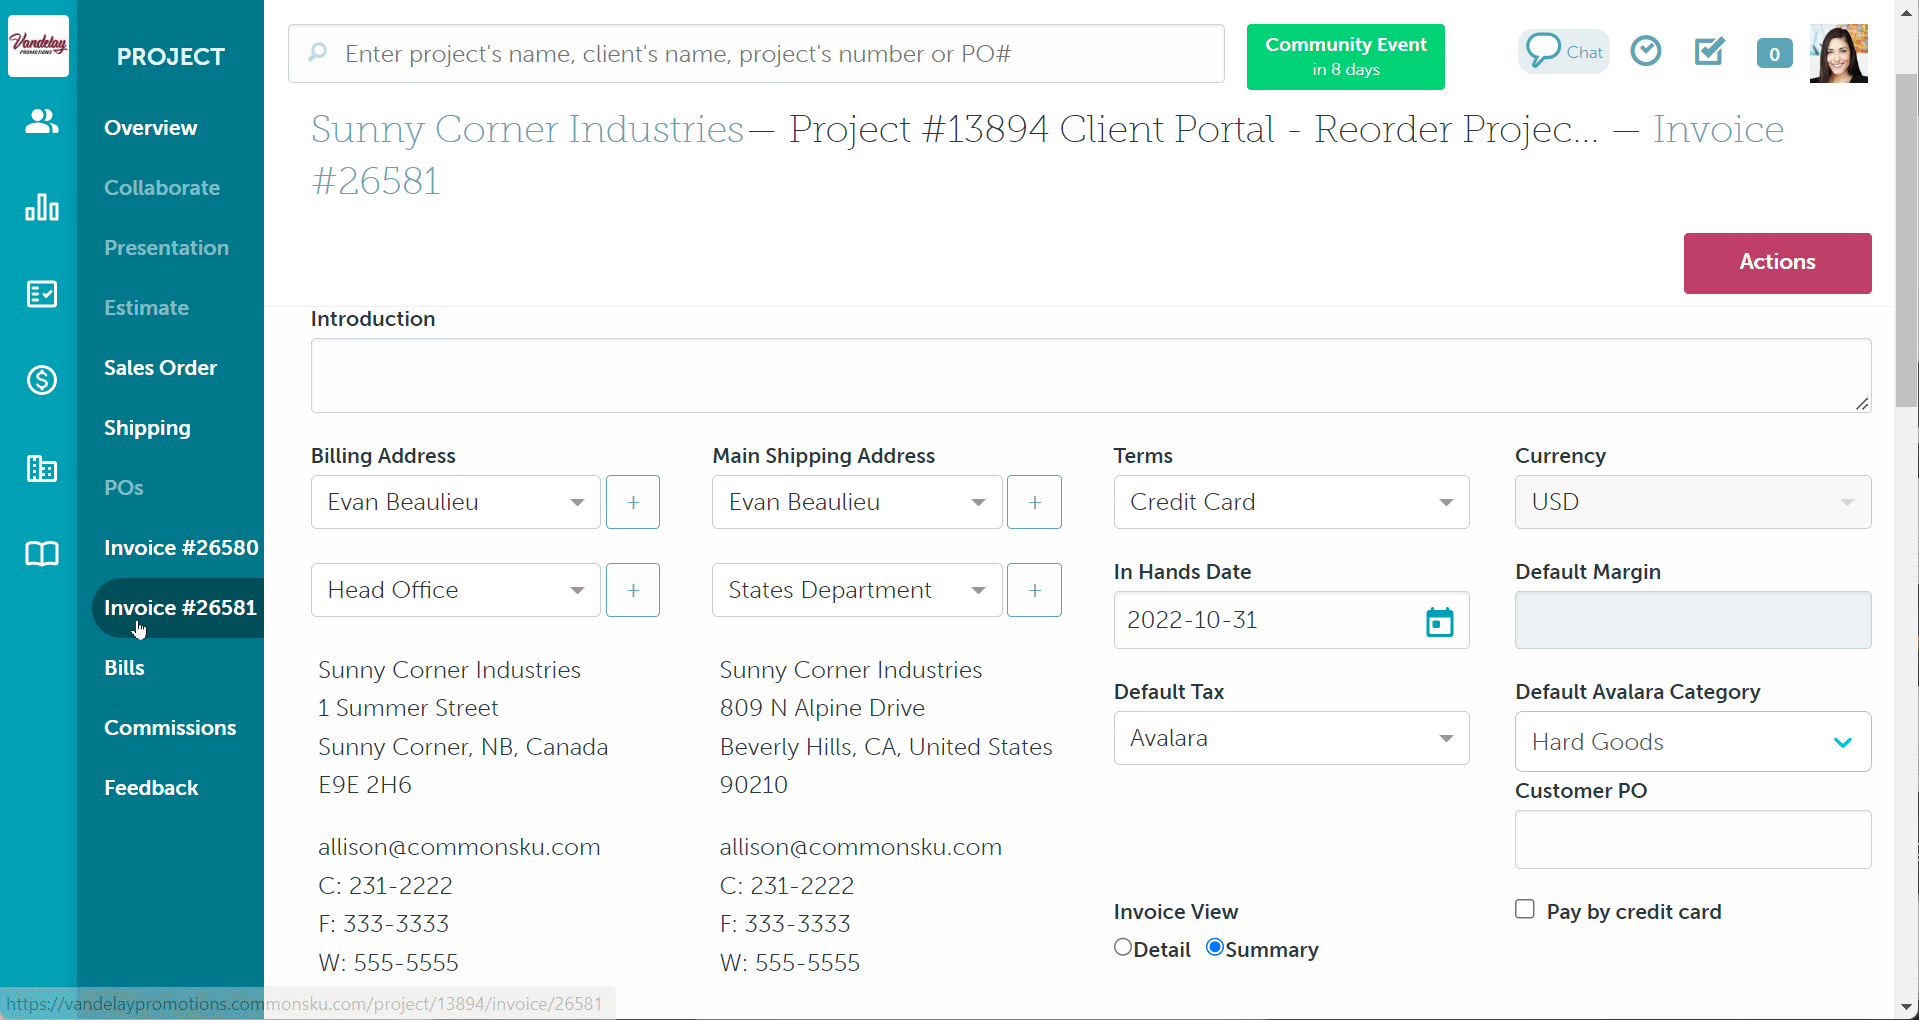Open the dollar sign finance icon
This screenshot has height=1020, width=1919.
tap(40, 380)
